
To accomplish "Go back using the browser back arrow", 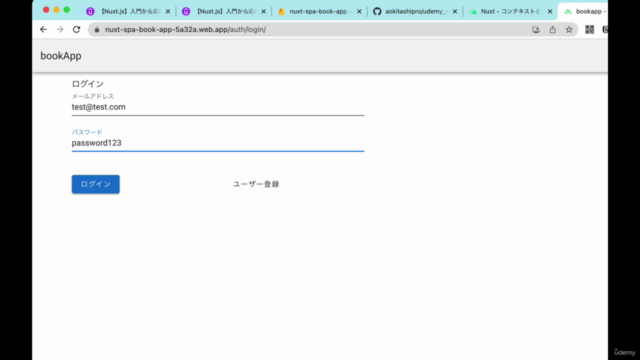I will [43, 29].
